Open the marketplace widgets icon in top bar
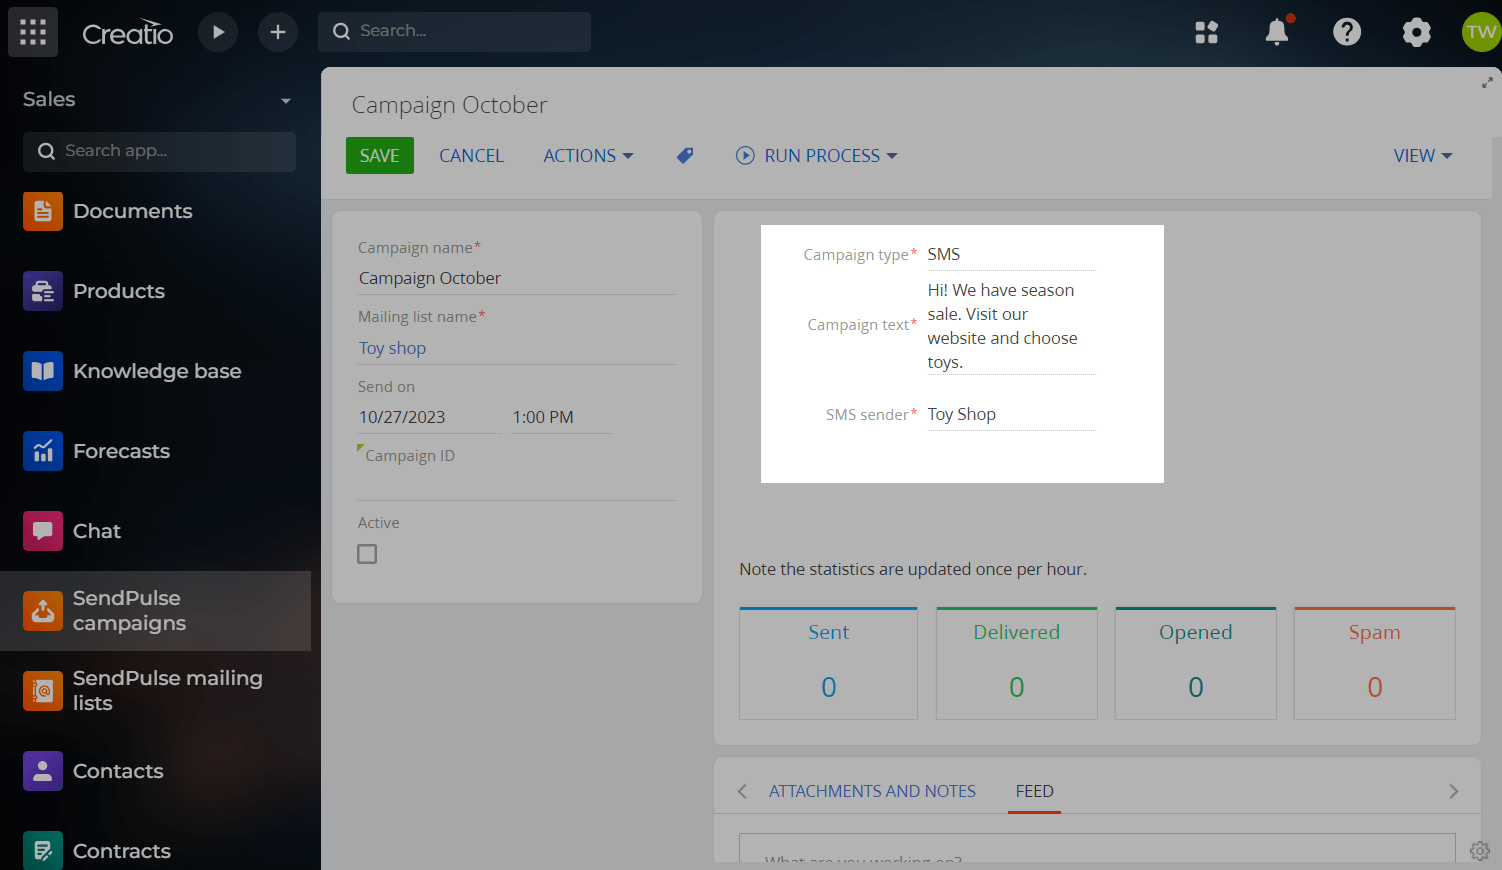Screen dimensions: 1502x870 tap(1207, 32)
